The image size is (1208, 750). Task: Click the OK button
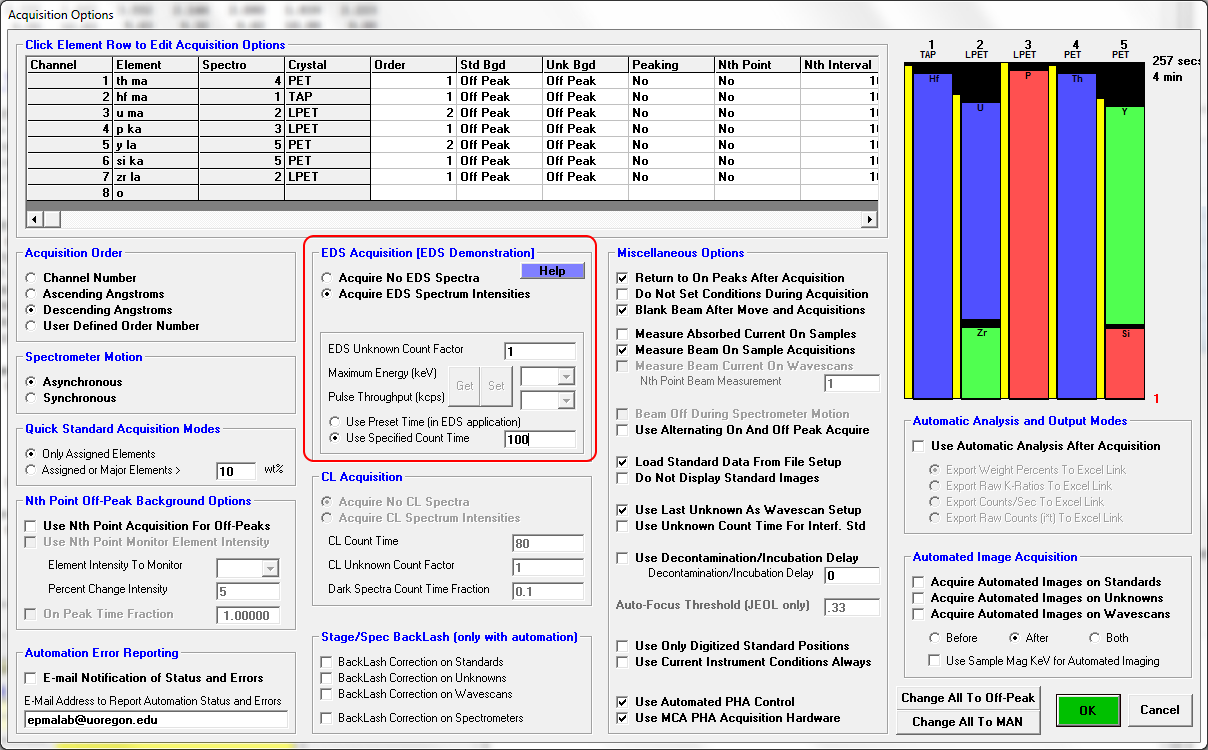(1088, 710)
